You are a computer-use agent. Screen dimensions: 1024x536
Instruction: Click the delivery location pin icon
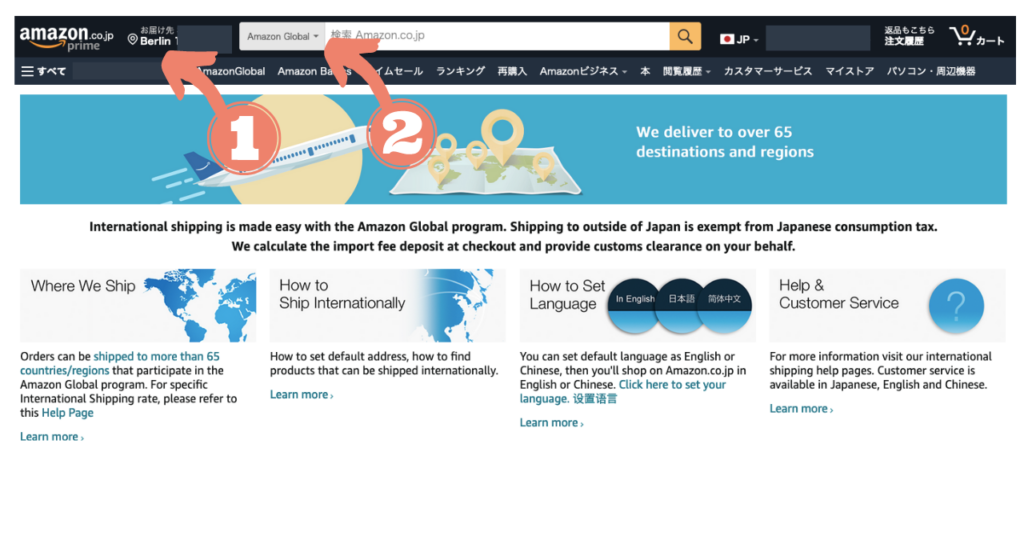[x=133, y=40]
